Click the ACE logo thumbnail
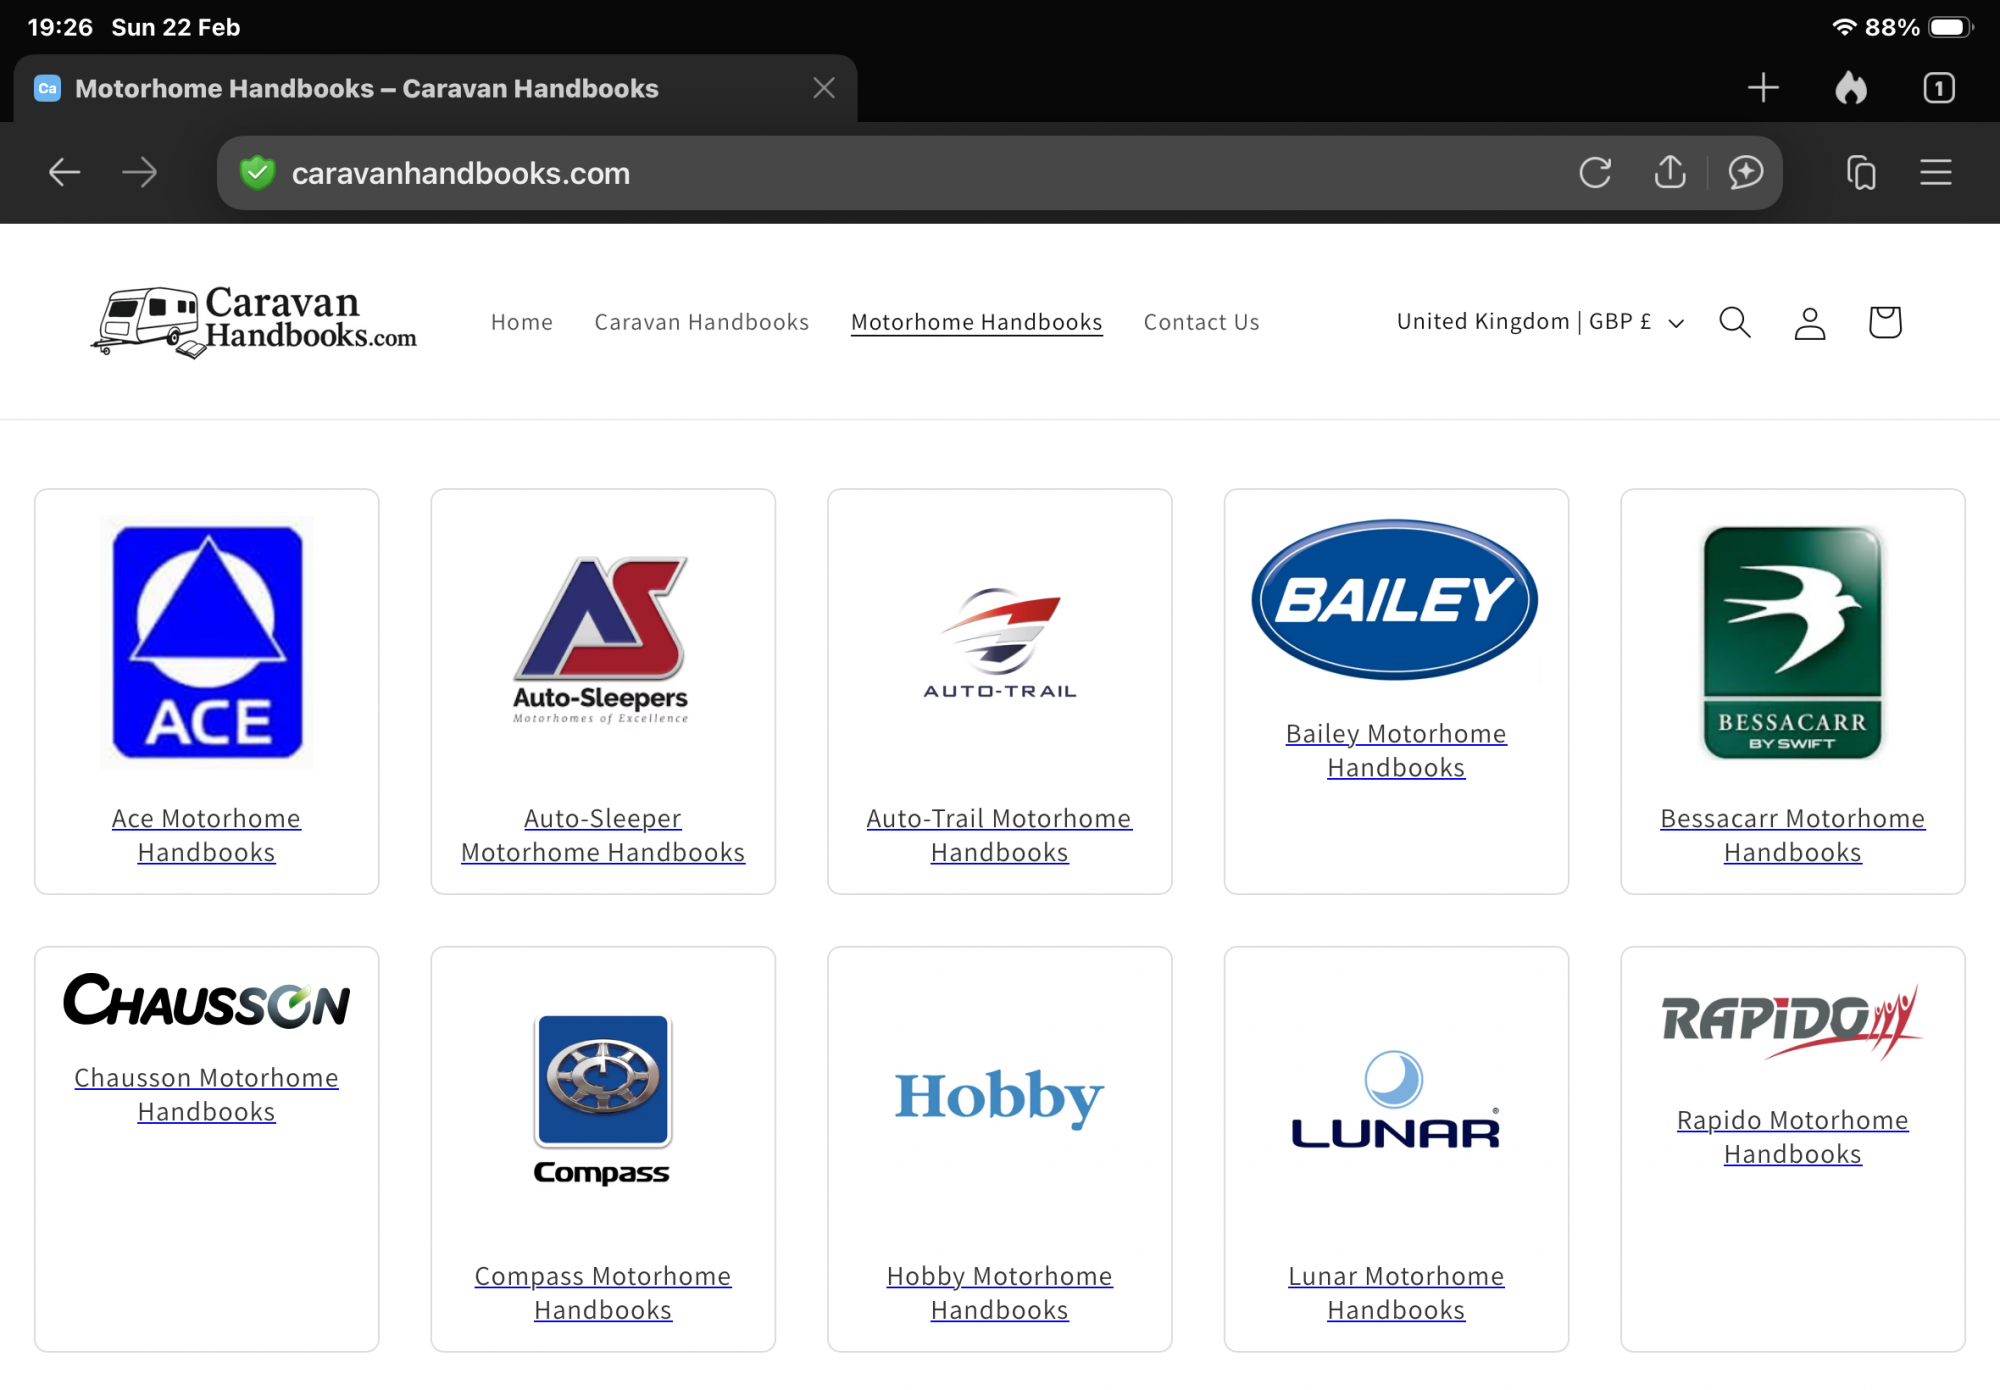Screen dimensions: 2000x1390 coord(207,642)
